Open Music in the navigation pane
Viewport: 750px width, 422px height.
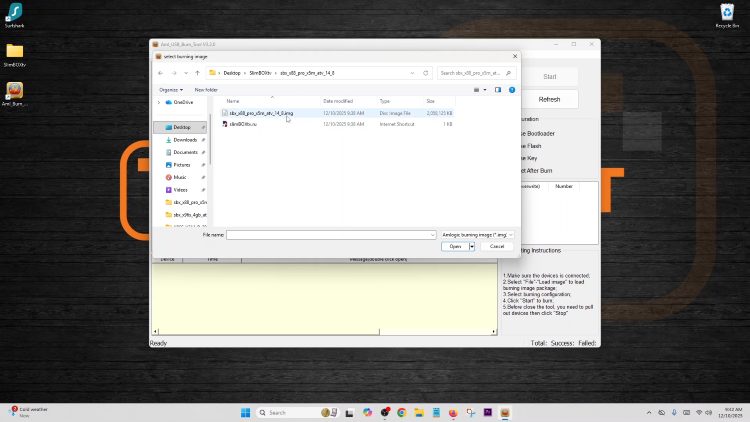[179, 177]
